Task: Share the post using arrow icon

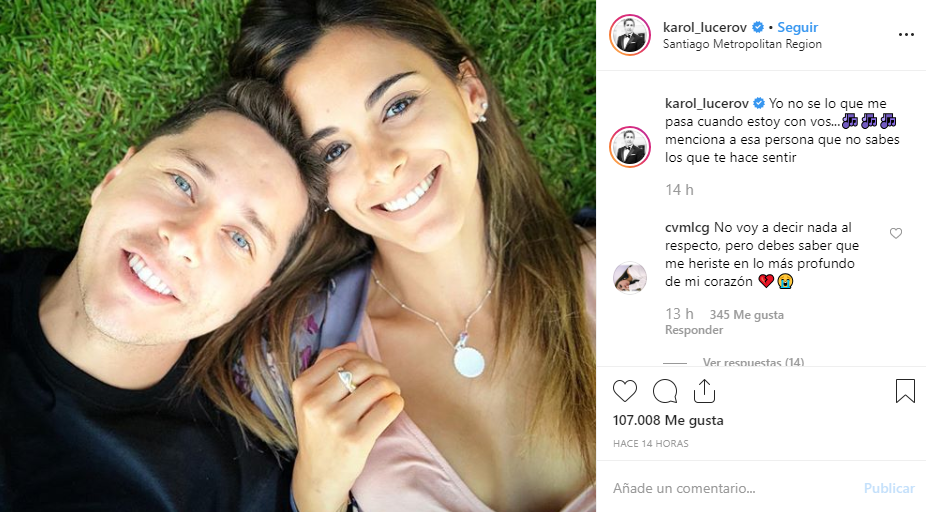Action: 705,391
